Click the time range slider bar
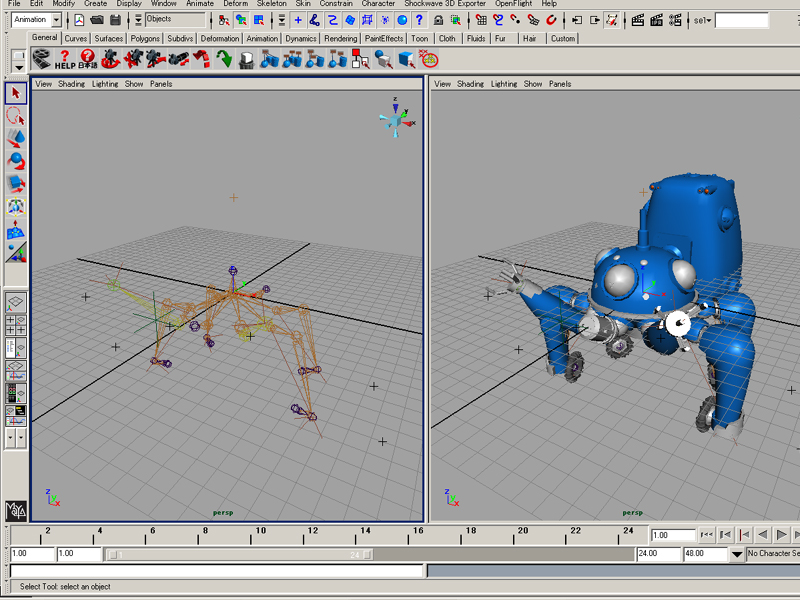The width and height of the screenshot is (800, 600). point(240,554)
